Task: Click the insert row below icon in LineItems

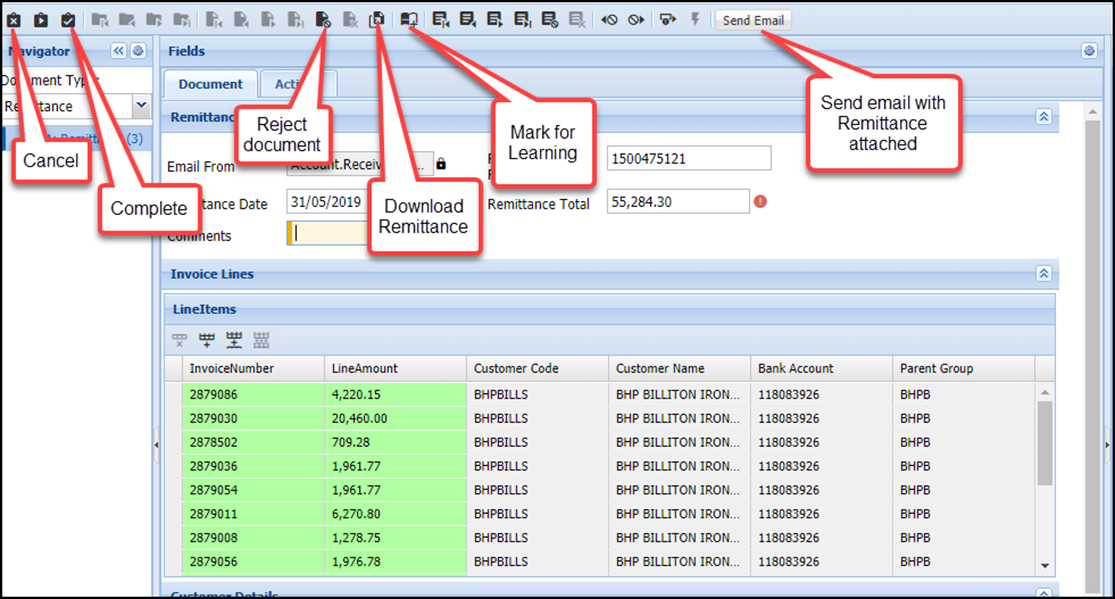Action: 234,341
